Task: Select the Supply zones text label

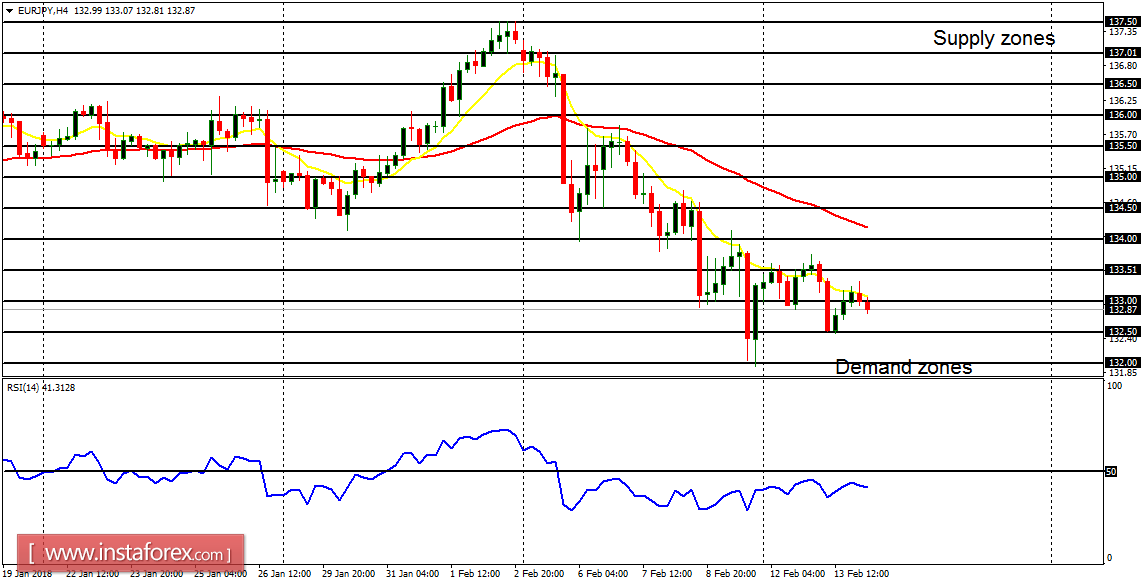Action: click(x=993, y=38)
